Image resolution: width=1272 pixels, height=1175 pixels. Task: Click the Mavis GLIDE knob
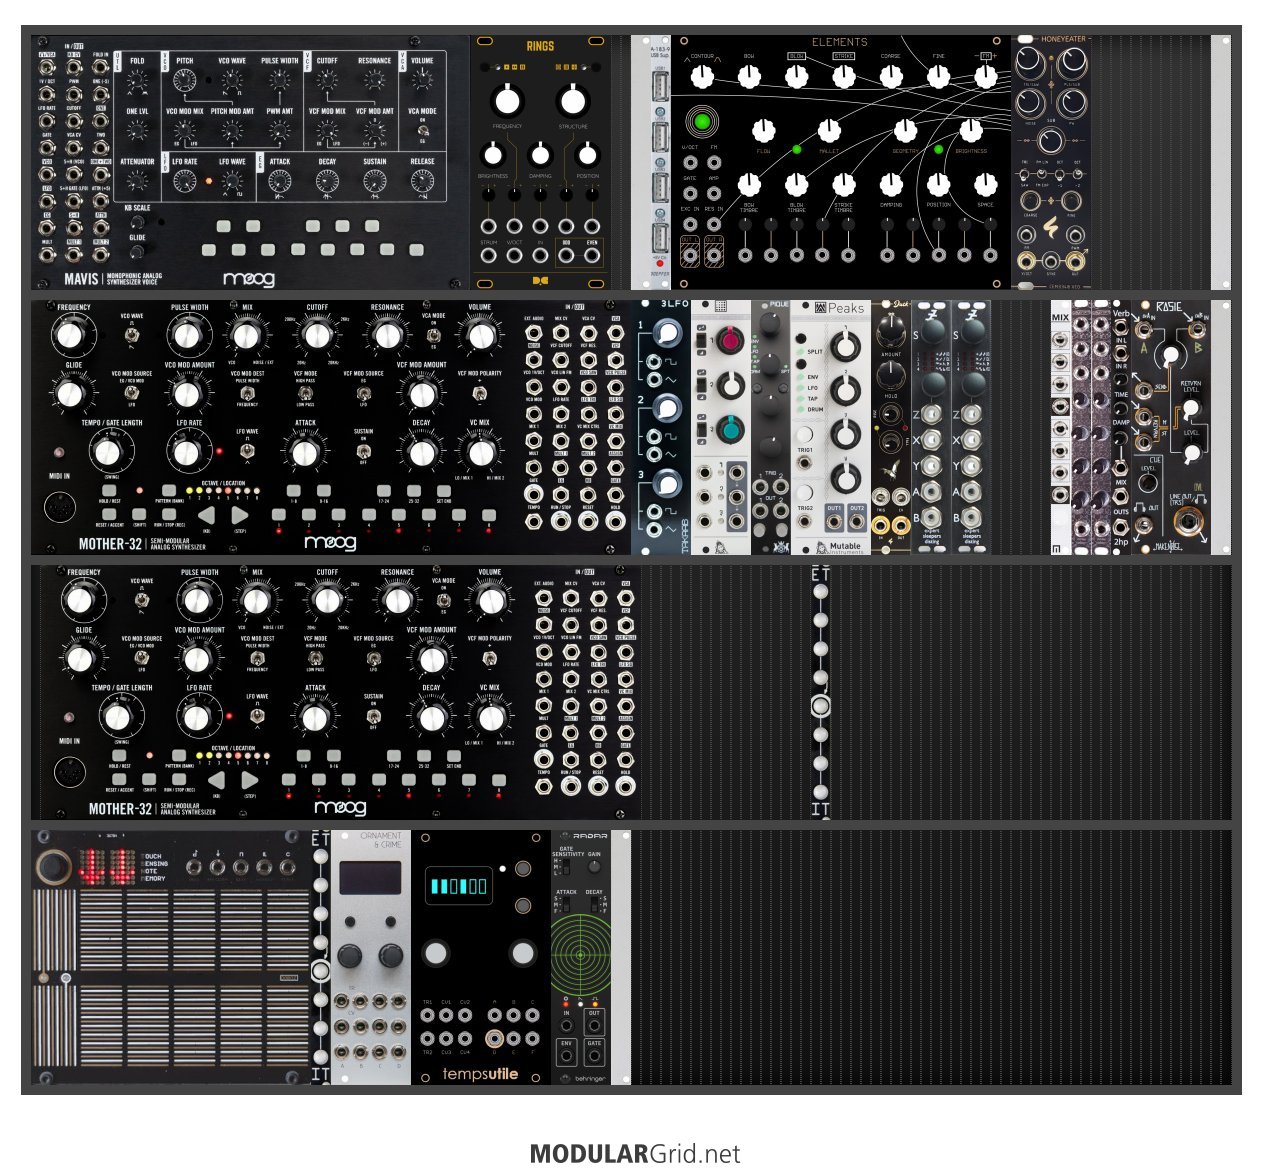[x=137, y=251]
